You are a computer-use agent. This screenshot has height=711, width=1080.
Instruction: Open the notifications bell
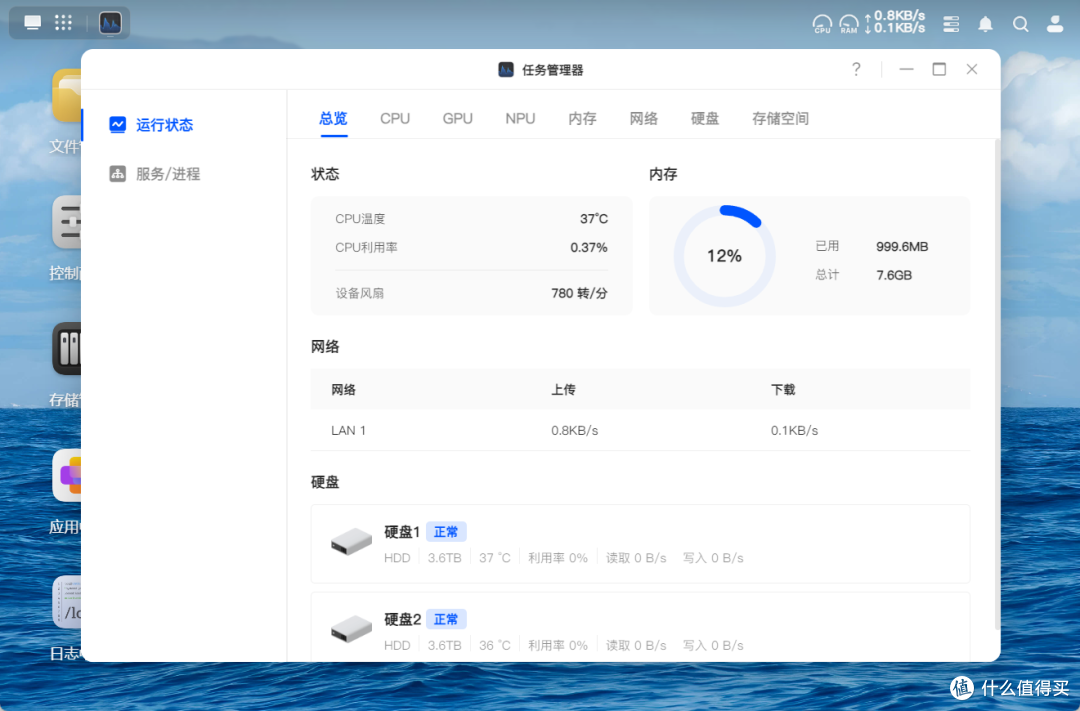pyautogui.click(x=986, y=24)
